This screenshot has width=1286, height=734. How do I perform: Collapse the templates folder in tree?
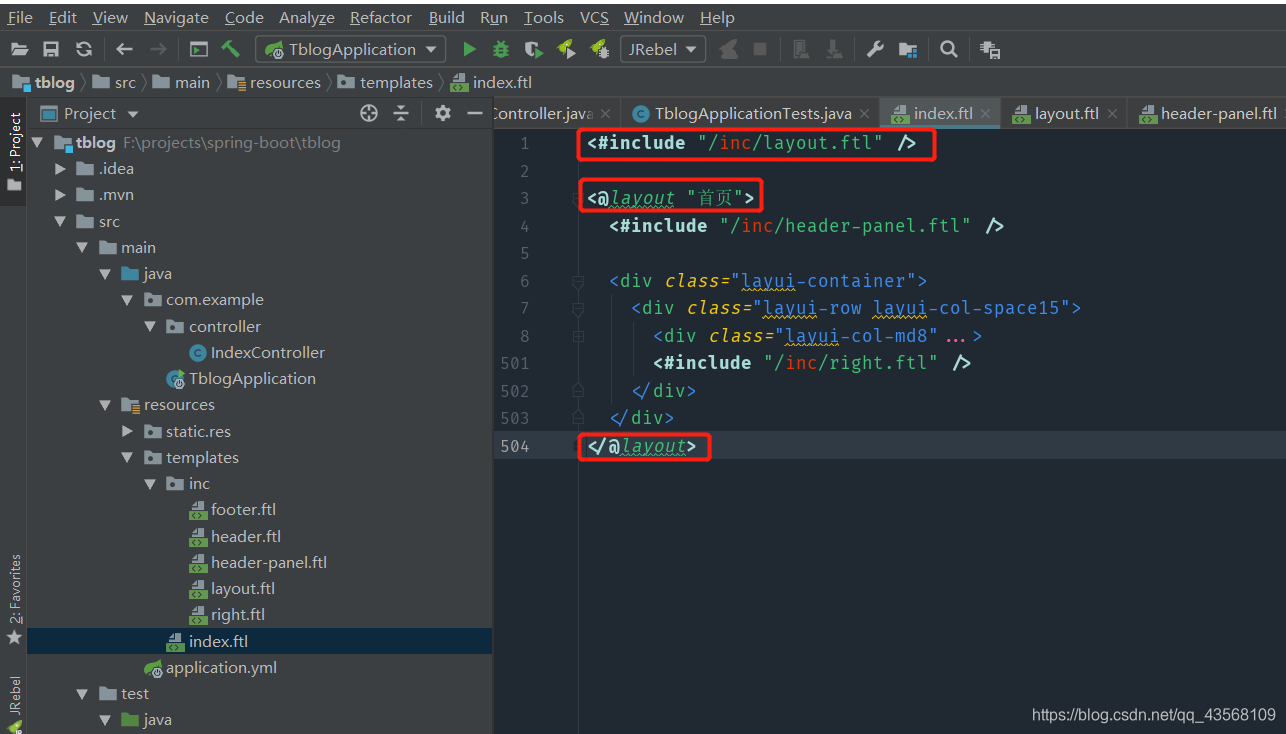(x=127, y=458)
